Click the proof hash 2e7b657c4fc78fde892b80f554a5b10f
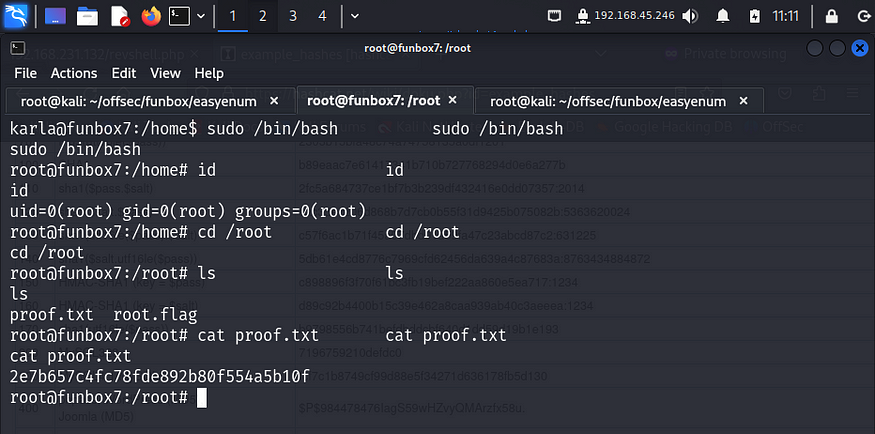Viewport: 875px width, 434px height. [159, 377]
